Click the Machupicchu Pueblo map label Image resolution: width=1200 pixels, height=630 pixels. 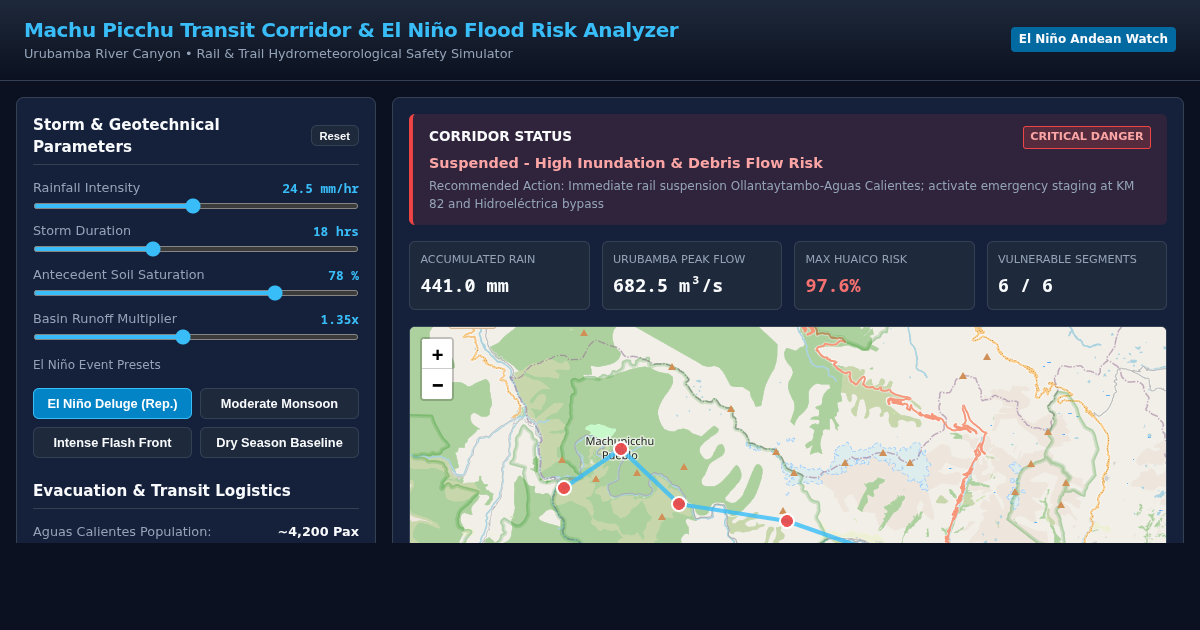pos(620,448)
